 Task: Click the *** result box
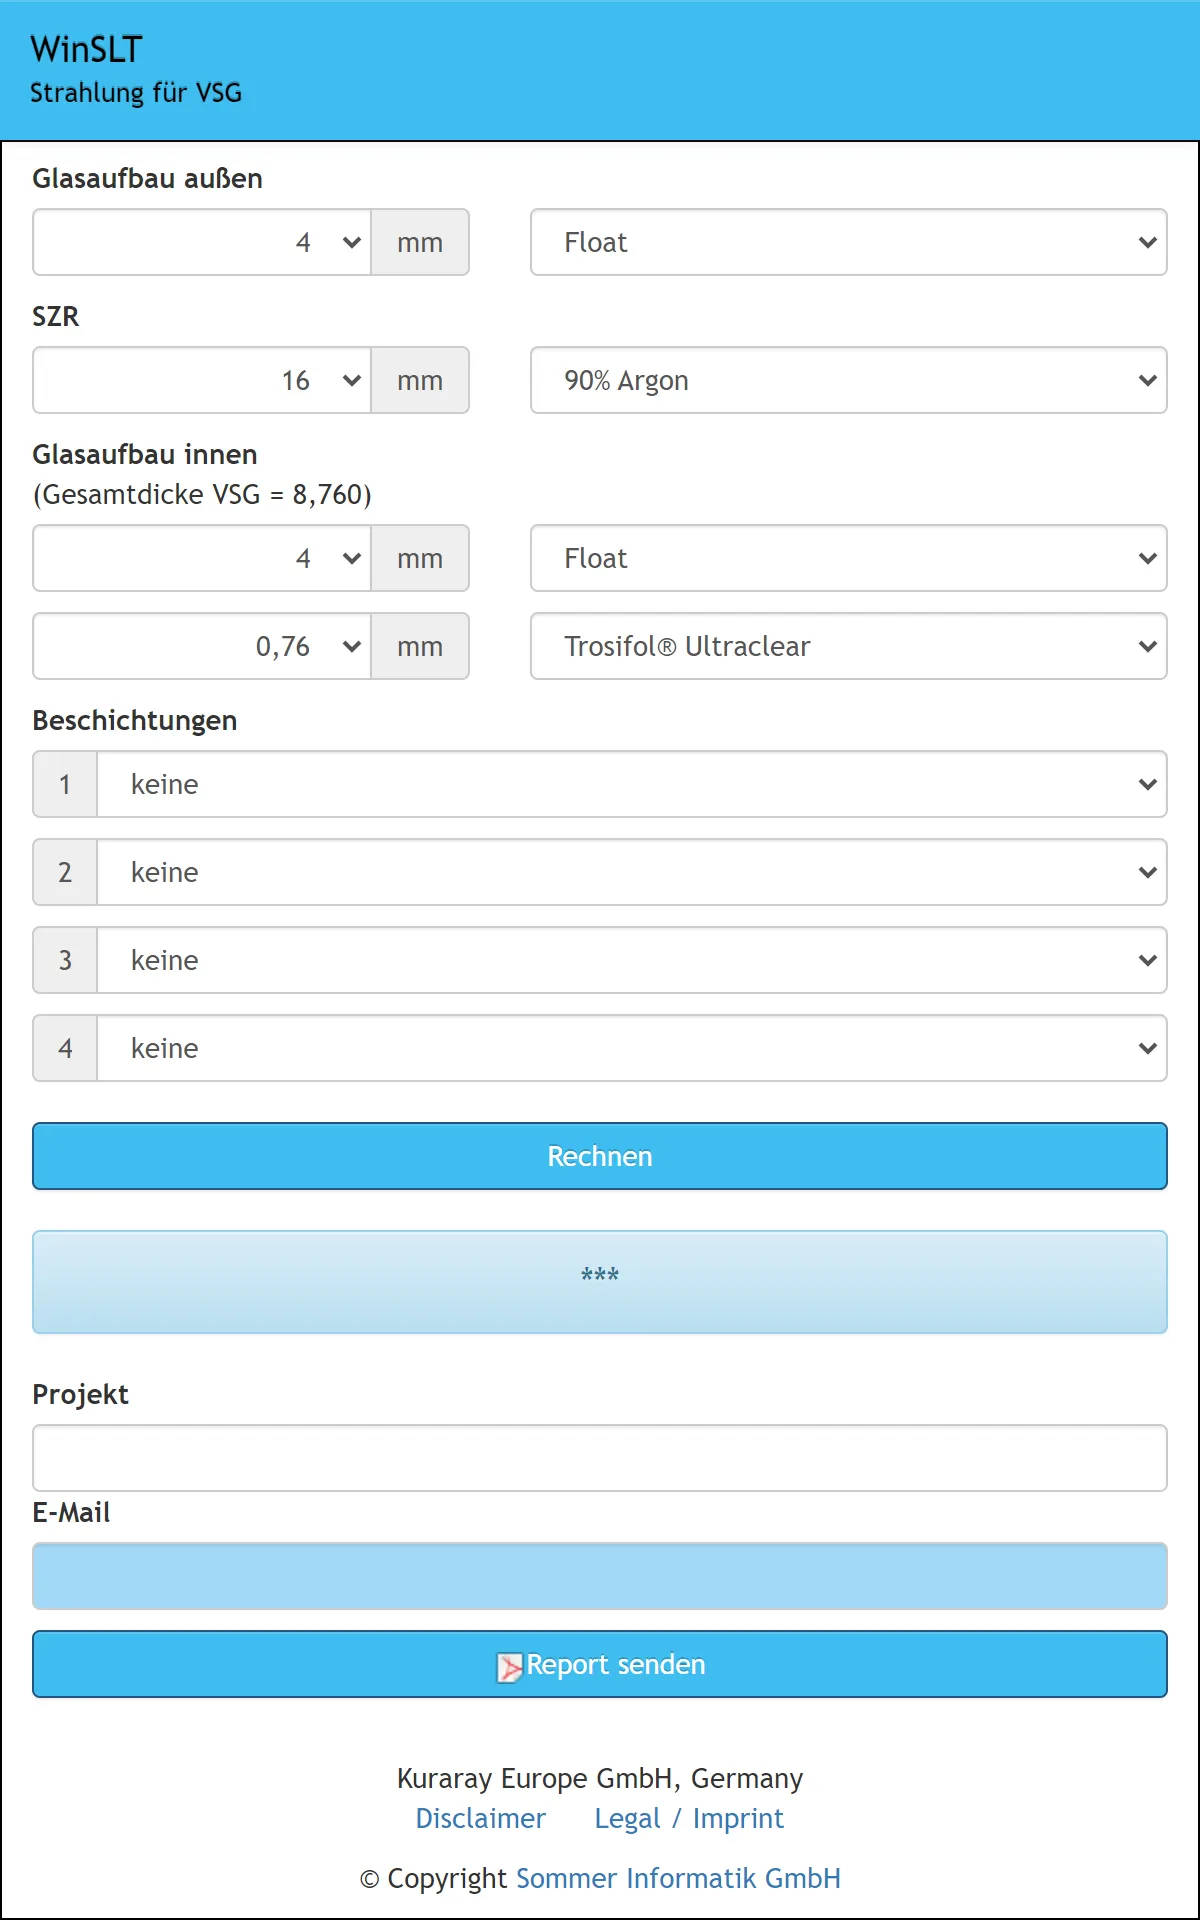coord(600,1282)
